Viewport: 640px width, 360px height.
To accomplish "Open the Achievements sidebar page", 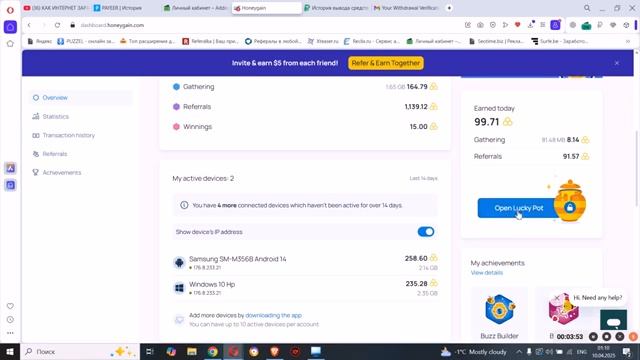I will (62, 173).
